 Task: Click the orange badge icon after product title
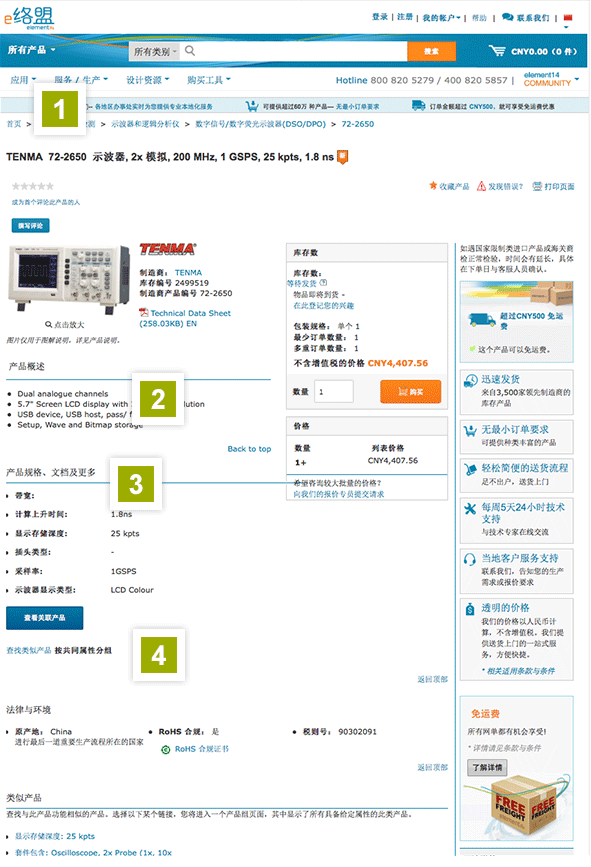coord(343,157)
